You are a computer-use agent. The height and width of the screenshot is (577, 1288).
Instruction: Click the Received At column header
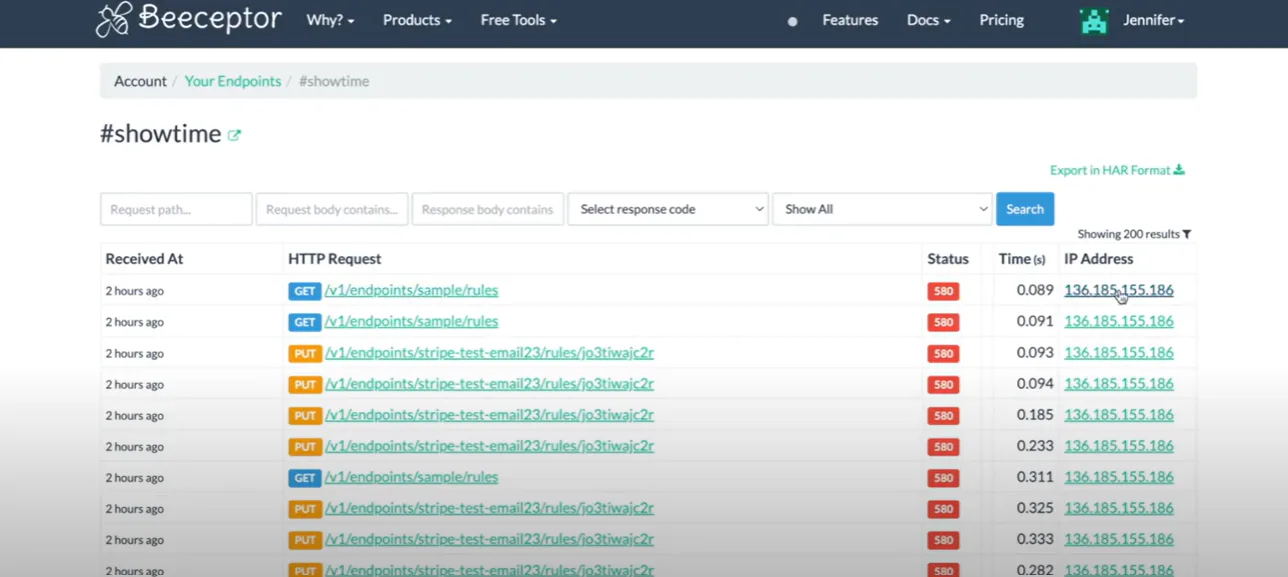click(x=144, y=259)
